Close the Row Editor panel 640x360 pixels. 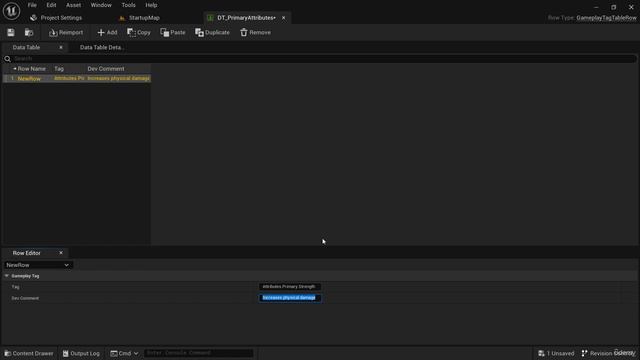pos(61,253)
